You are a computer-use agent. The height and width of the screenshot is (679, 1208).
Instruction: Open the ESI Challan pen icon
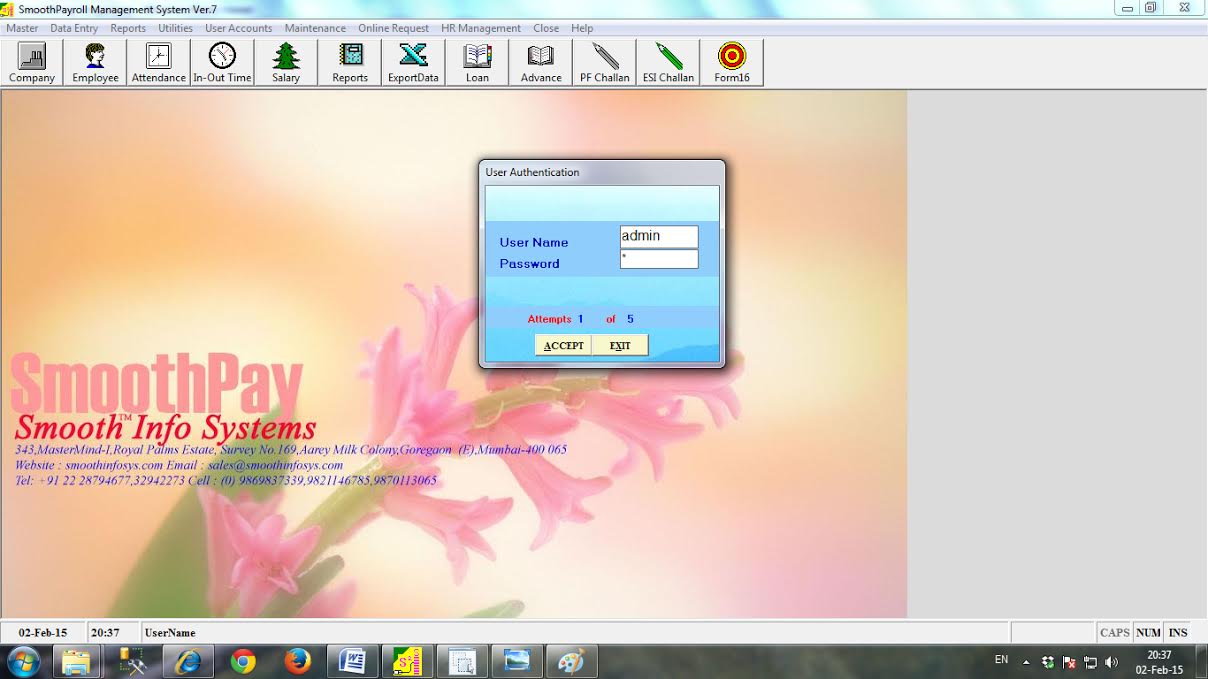click(x=668, y=62)
